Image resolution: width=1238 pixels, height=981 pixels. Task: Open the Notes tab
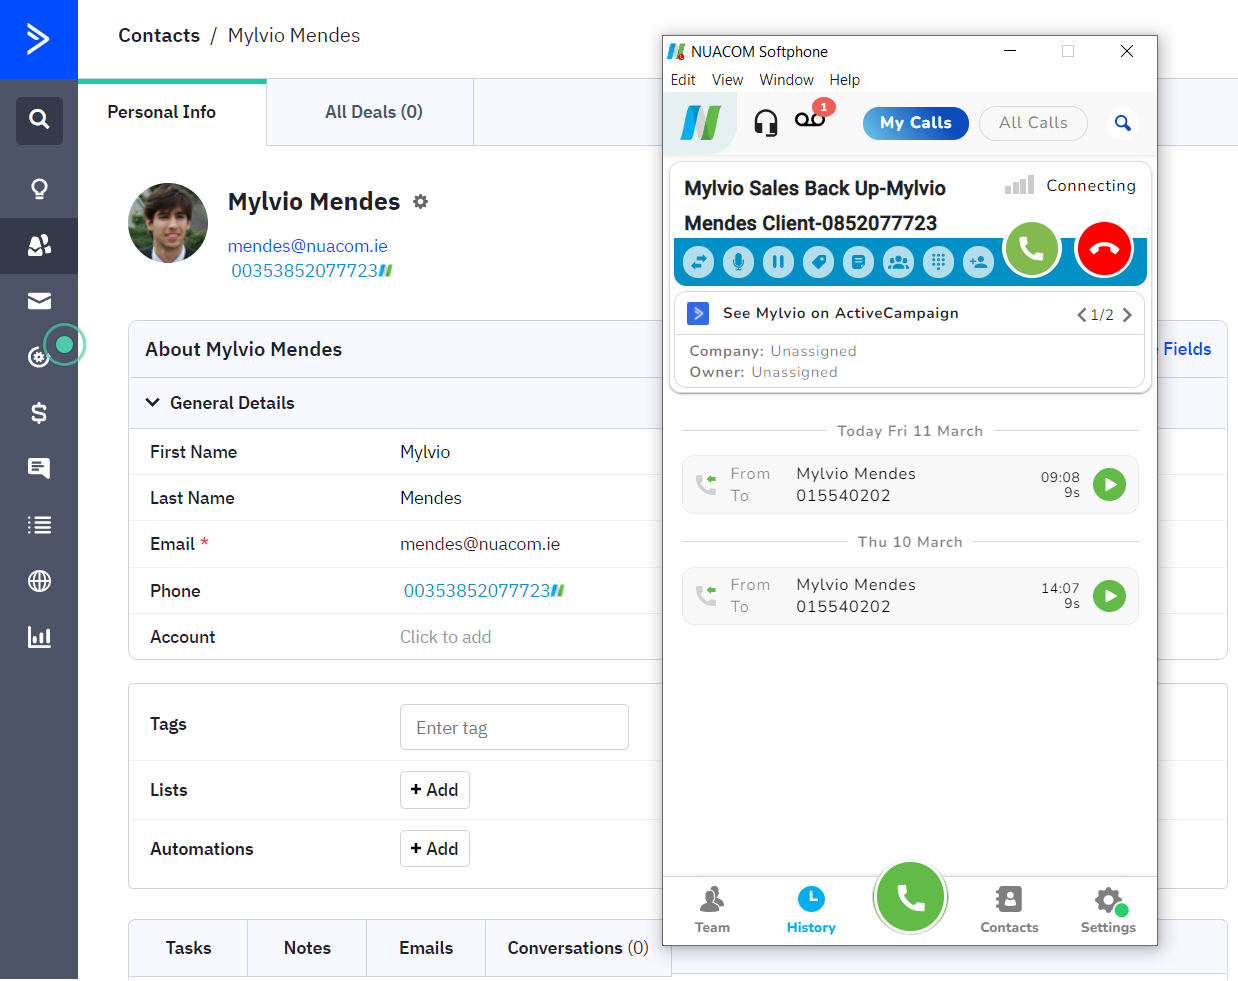point(307,948)
